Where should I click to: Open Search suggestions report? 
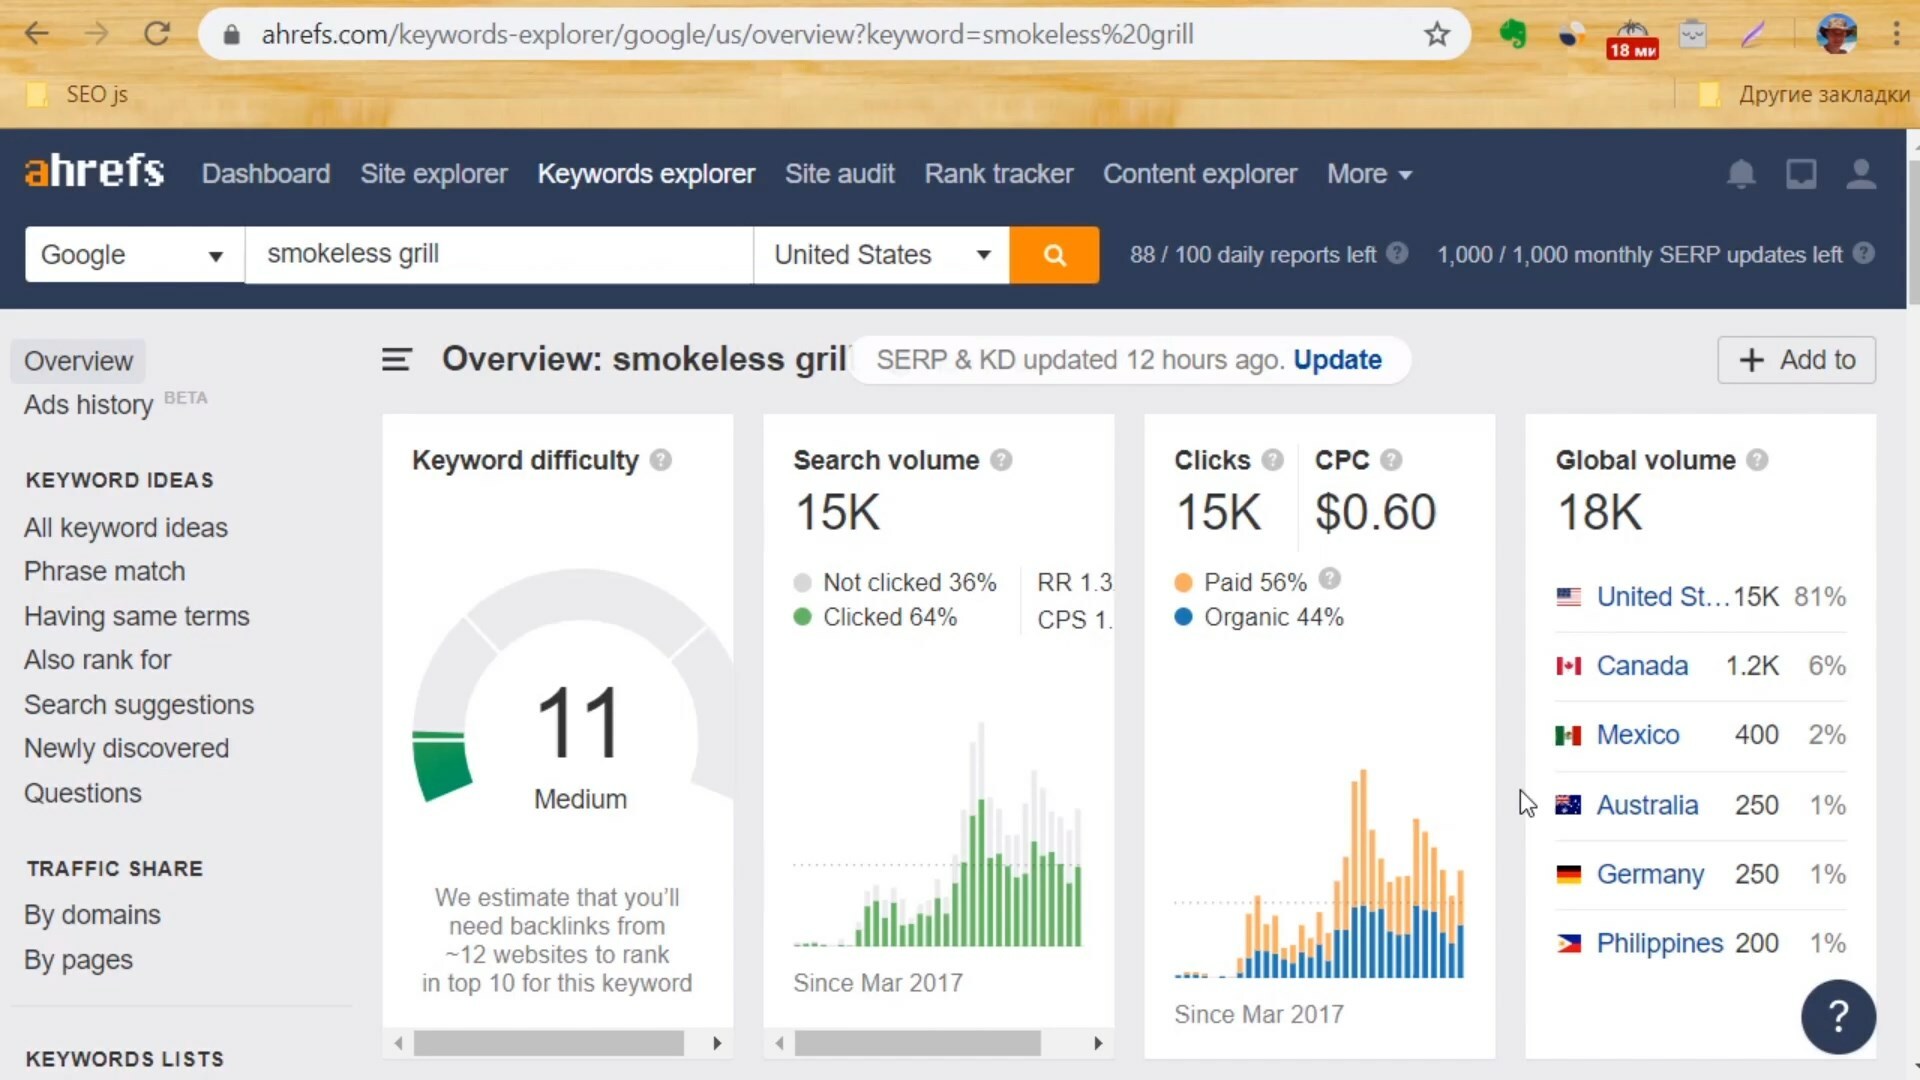point(139,705)
